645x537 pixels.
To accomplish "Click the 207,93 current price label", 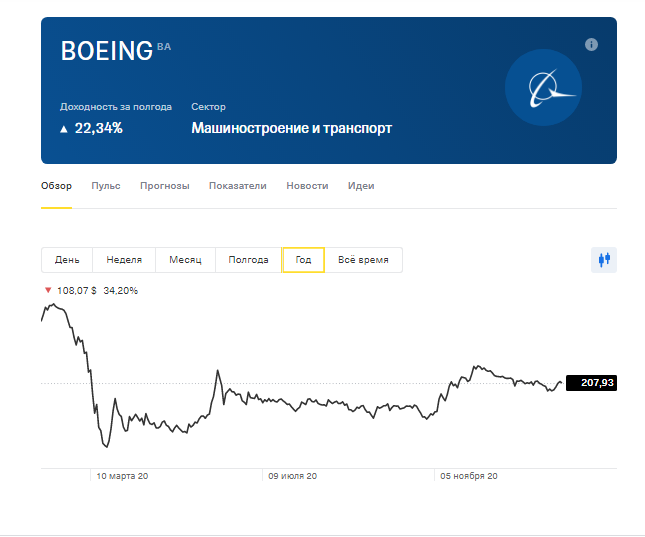I will (x=591, y=382).
